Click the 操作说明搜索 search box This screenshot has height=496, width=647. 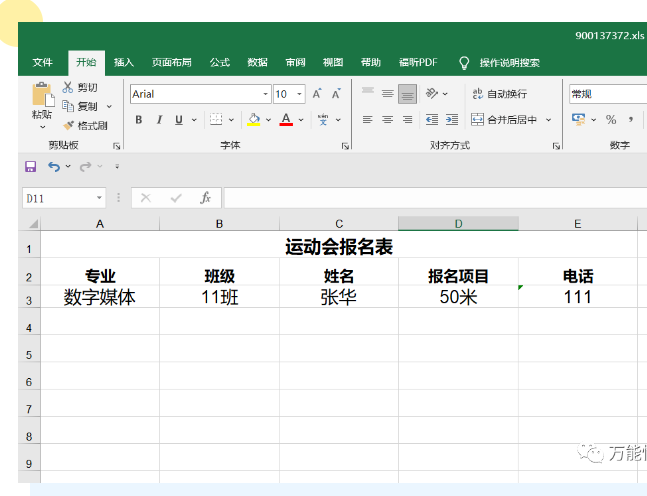(x=510, y=63)
